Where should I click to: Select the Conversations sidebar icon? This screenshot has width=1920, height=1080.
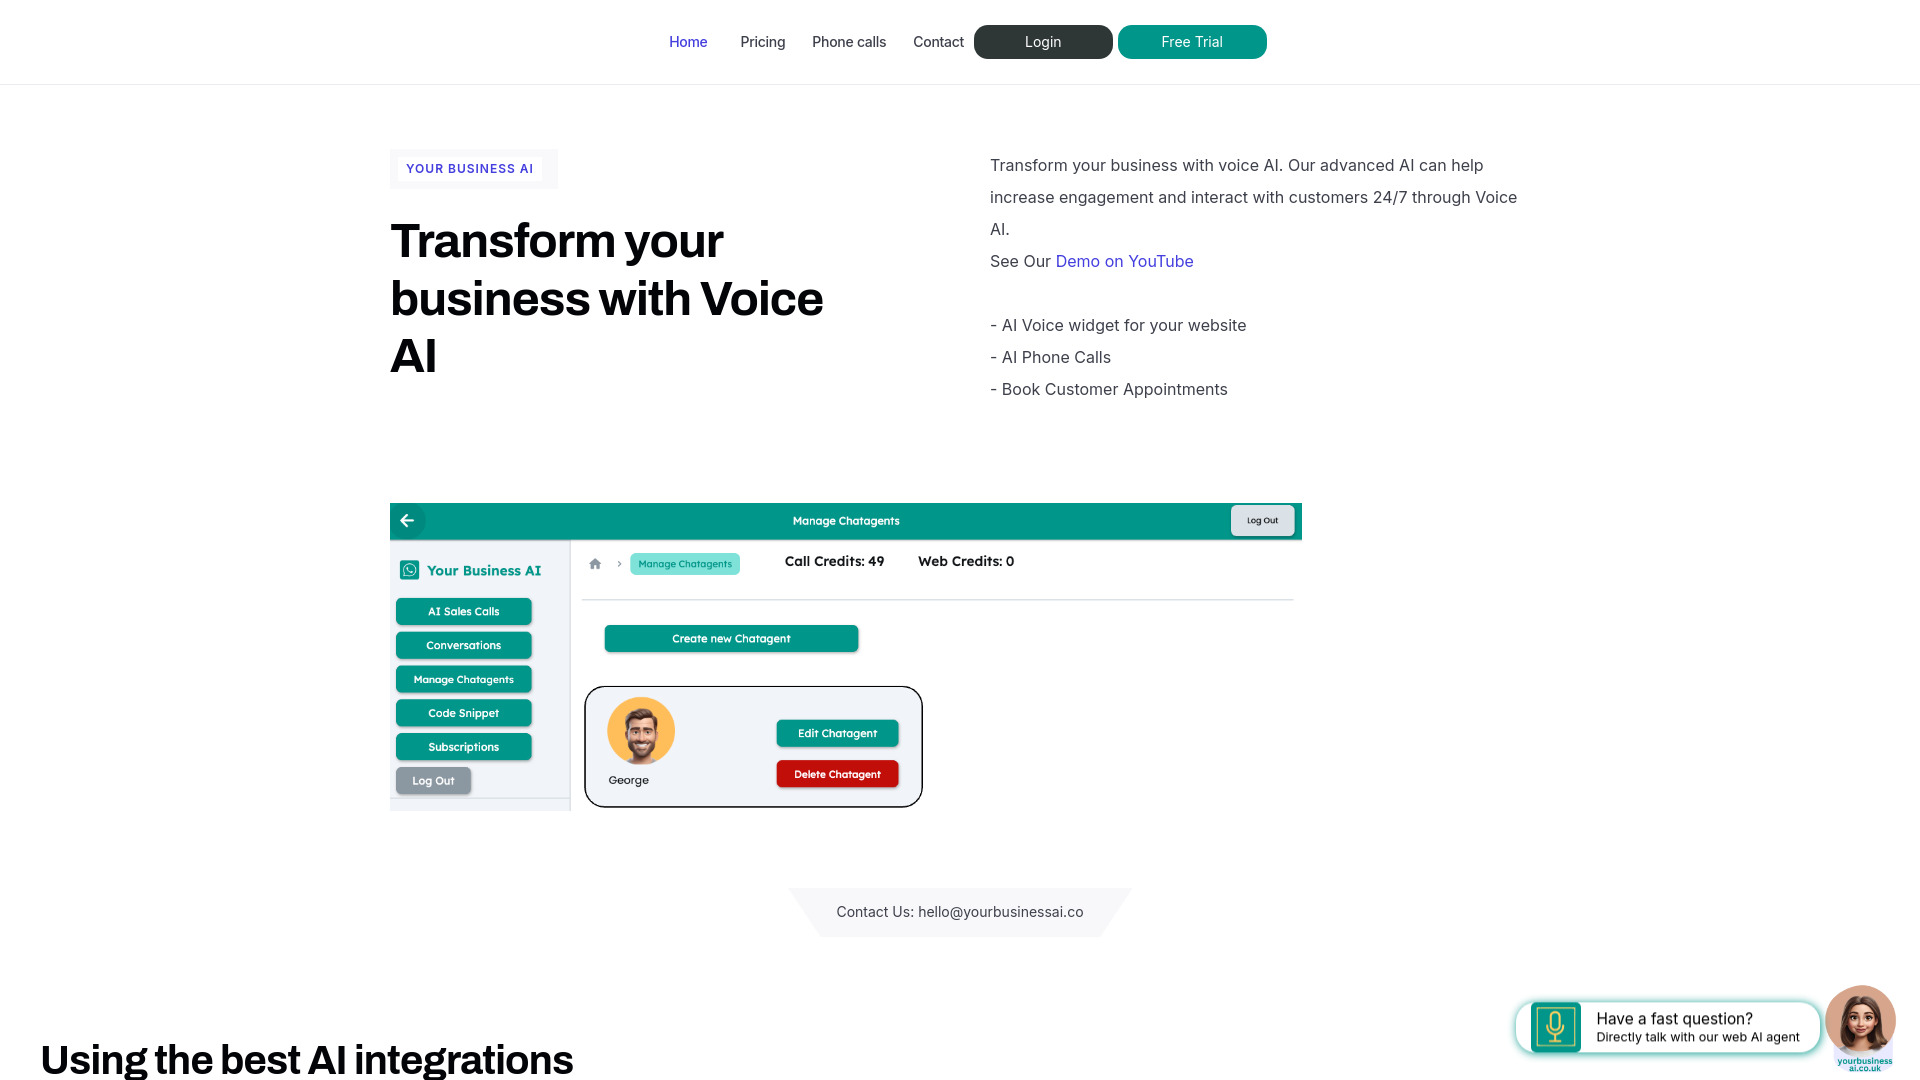click(x=463, y=645)
